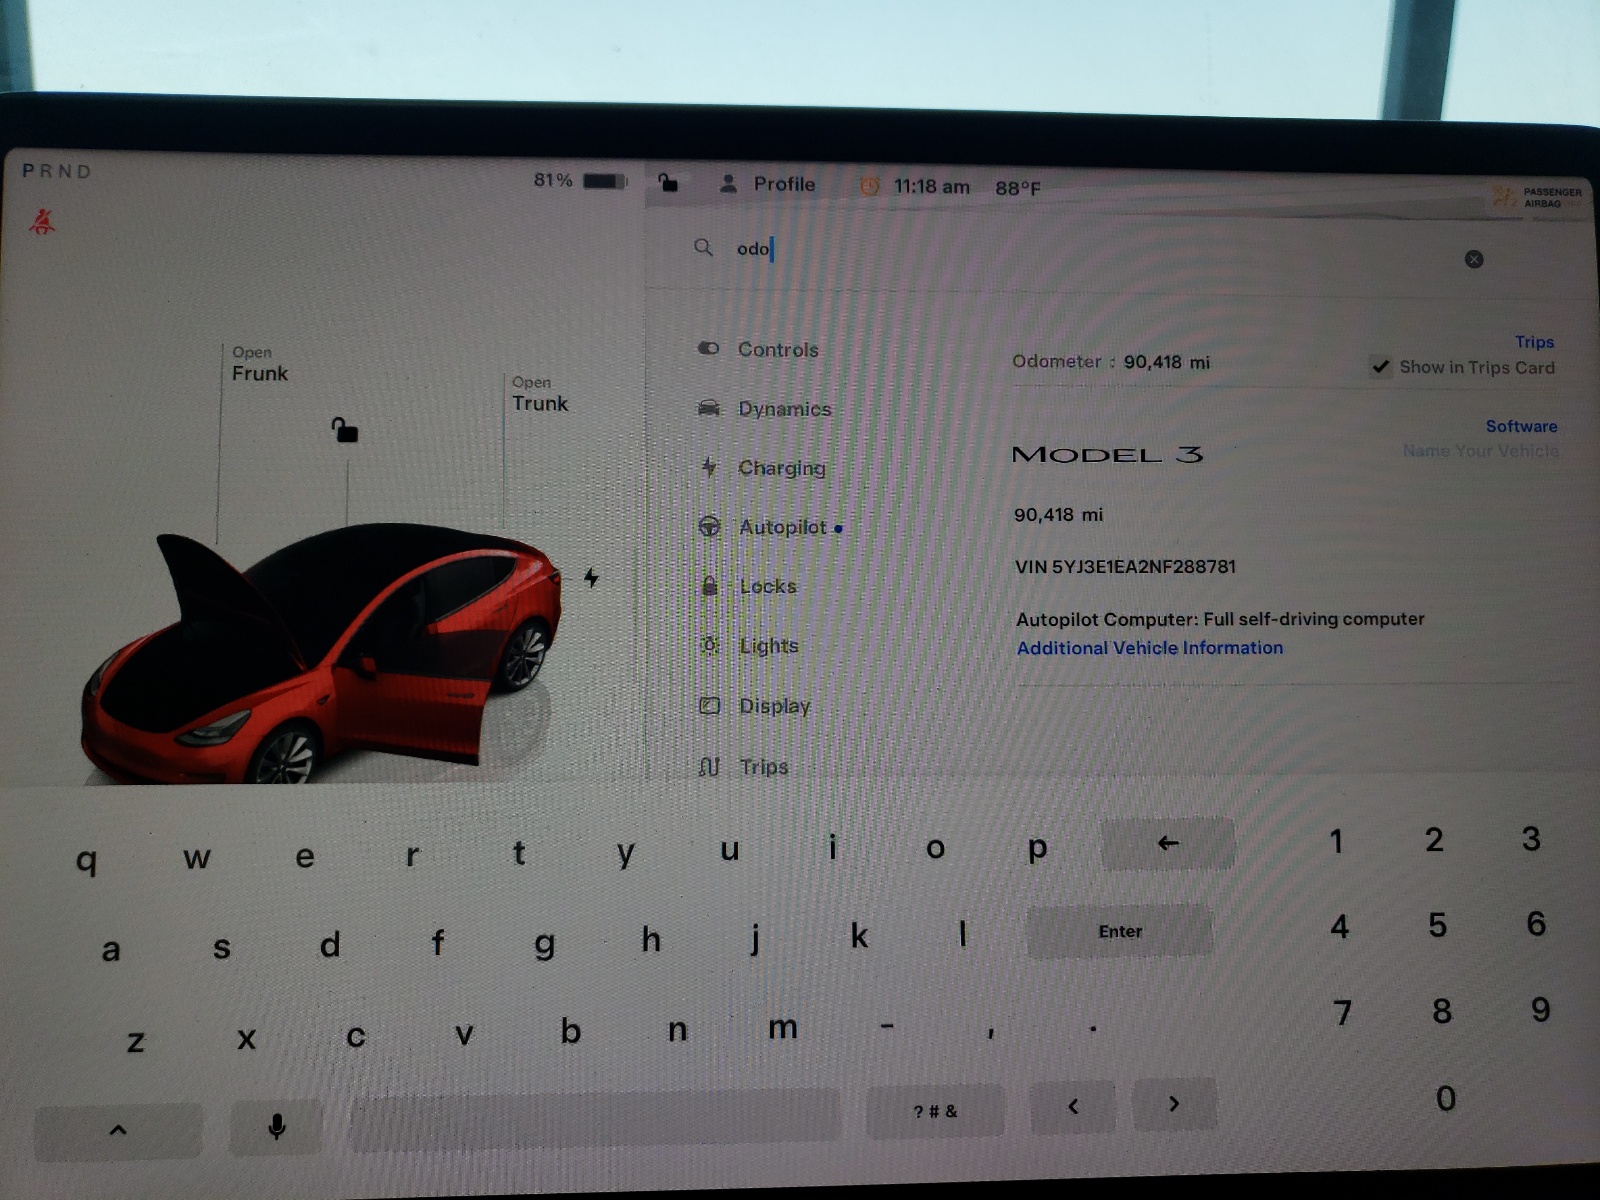Tap the Autopilot steering wheel icon
Image resolution: width=1600 pixels, height=1200 pixels.
pos(709,526)
